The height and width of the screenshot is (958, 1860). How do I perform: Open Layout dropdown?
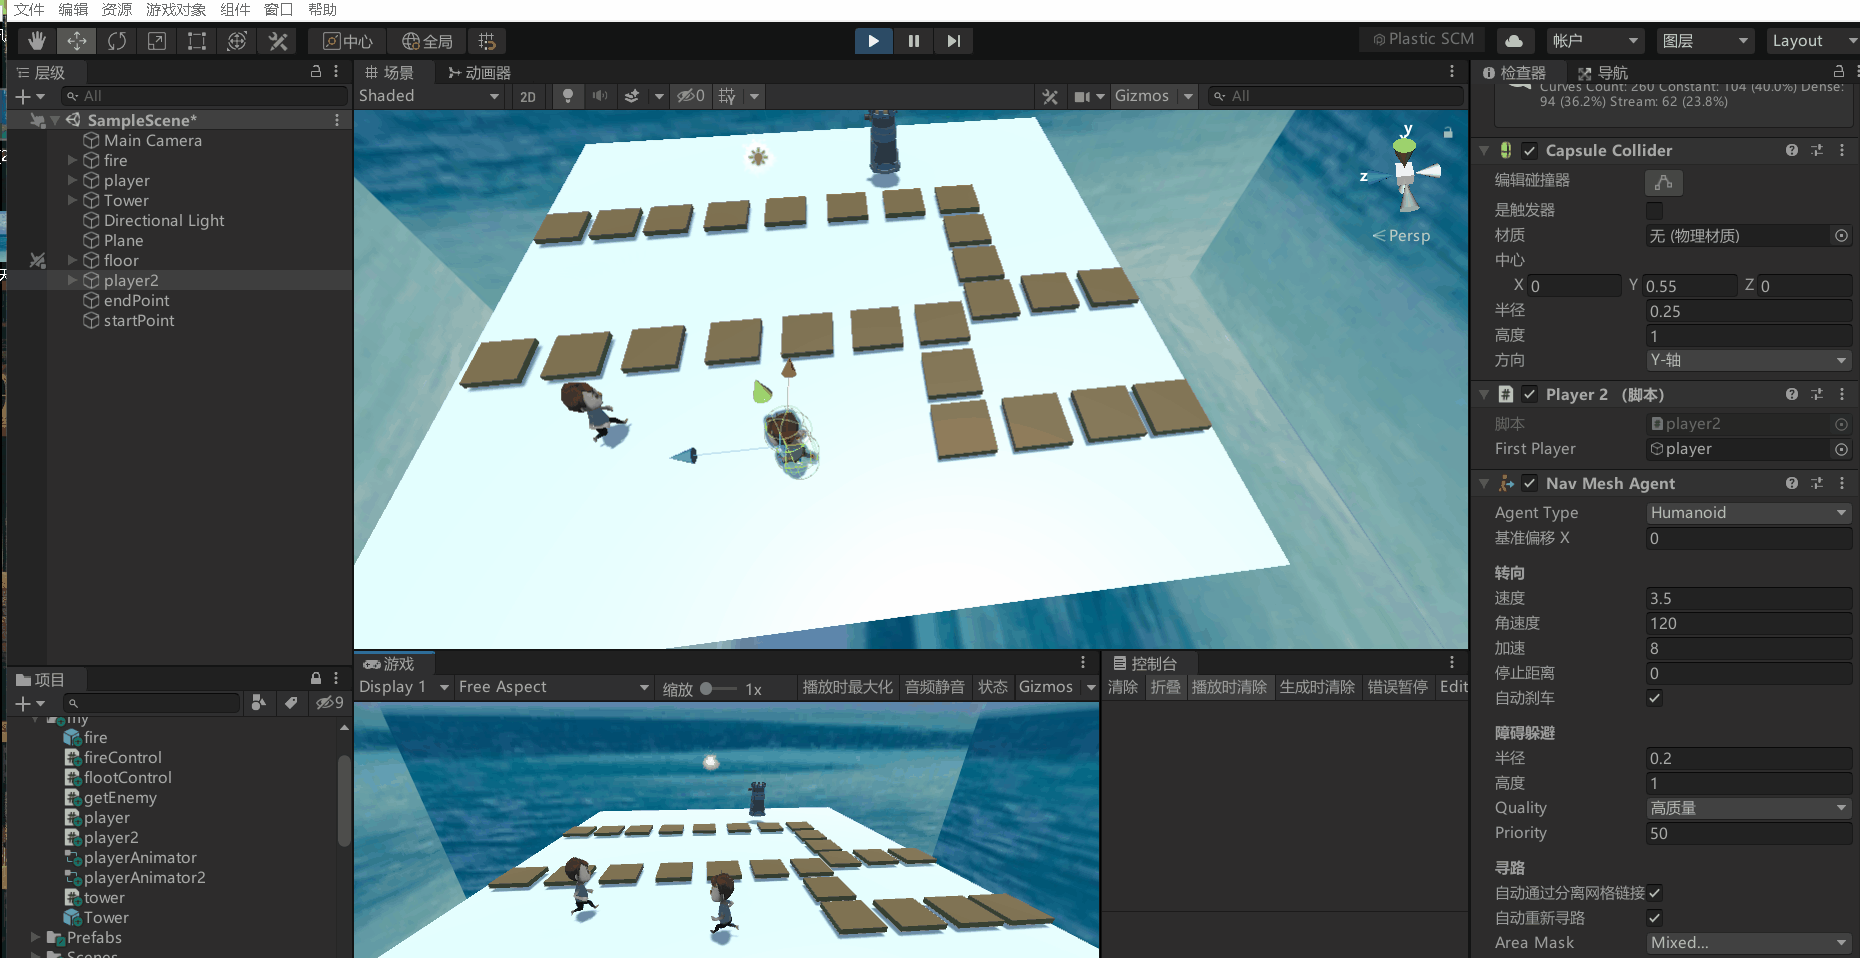point(1812,41)
